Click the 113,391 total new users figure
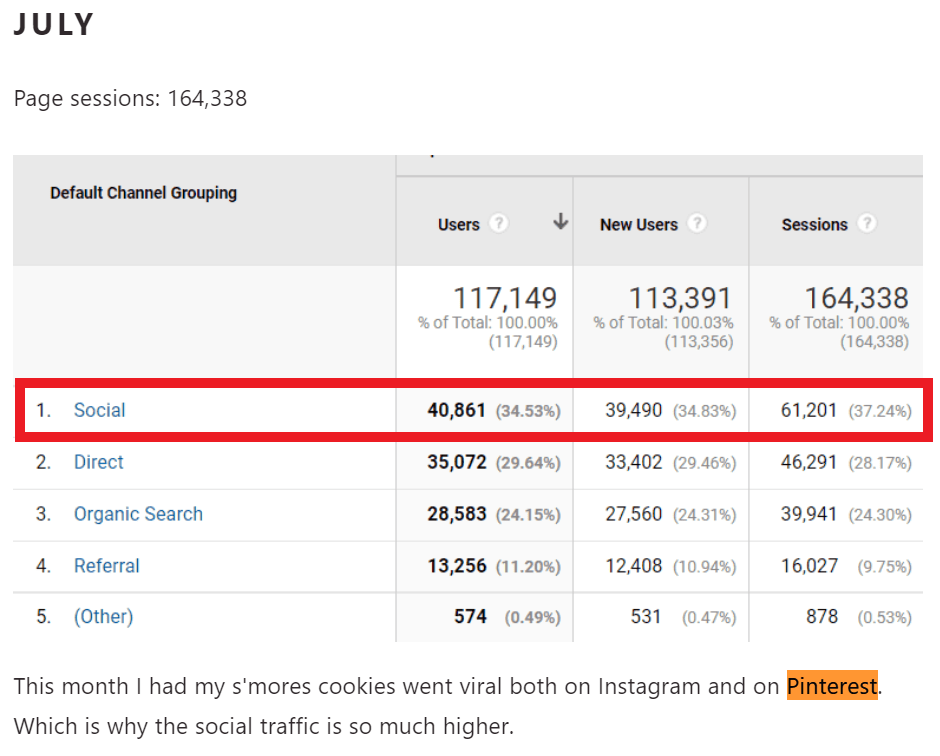The image size is (940, 756). [680, 298]
